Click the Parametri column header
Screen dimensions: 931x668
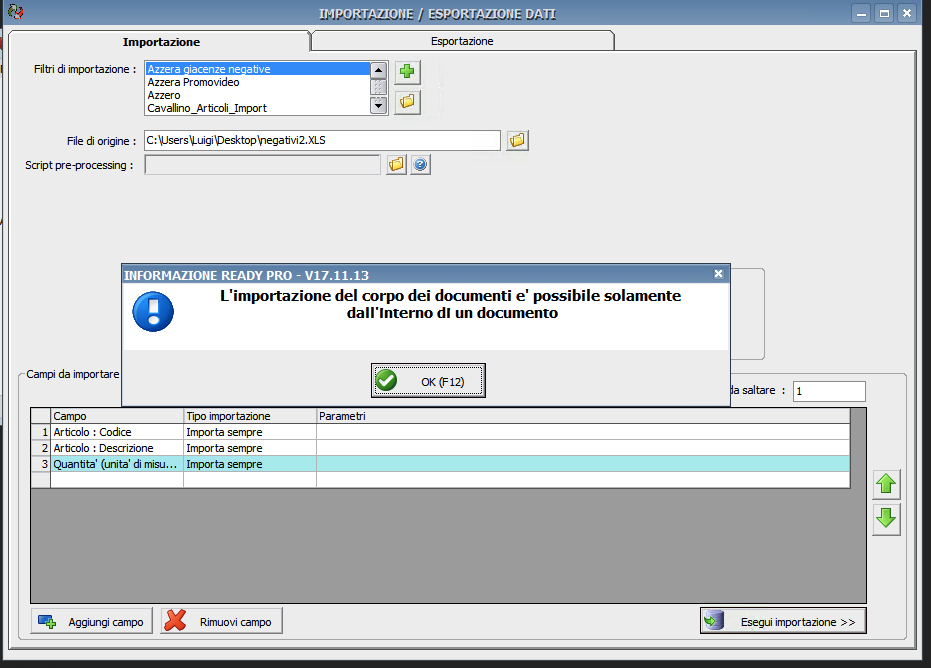(x=583, y=416)
